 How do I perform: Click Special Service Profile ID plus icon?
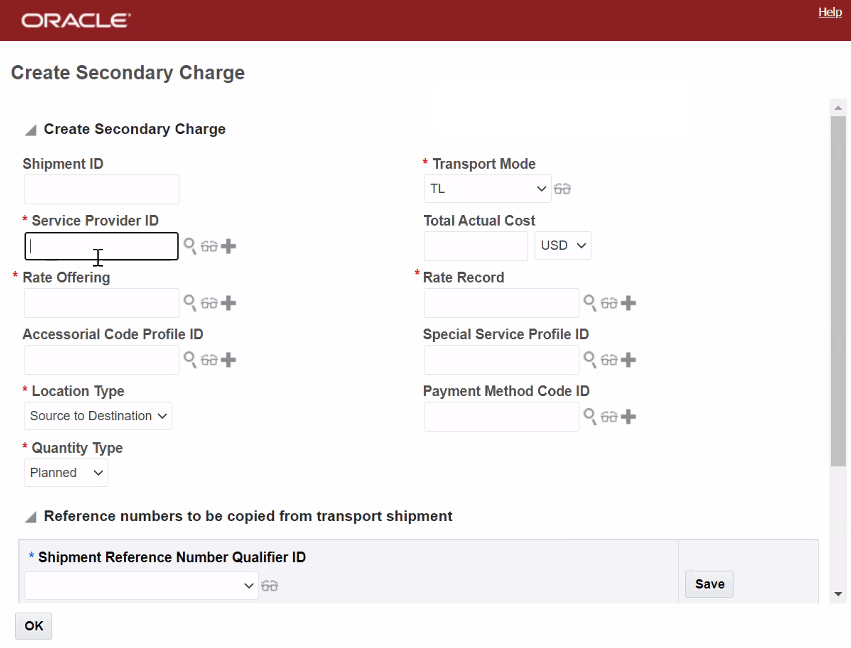pyautogui.click(x=629, y=360)
